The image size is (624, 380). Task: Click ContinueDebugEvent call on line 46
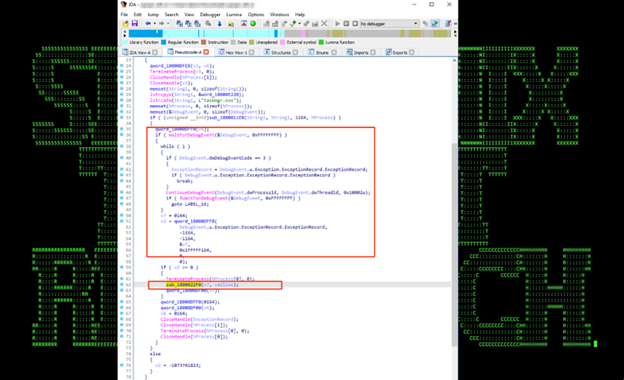190,192
